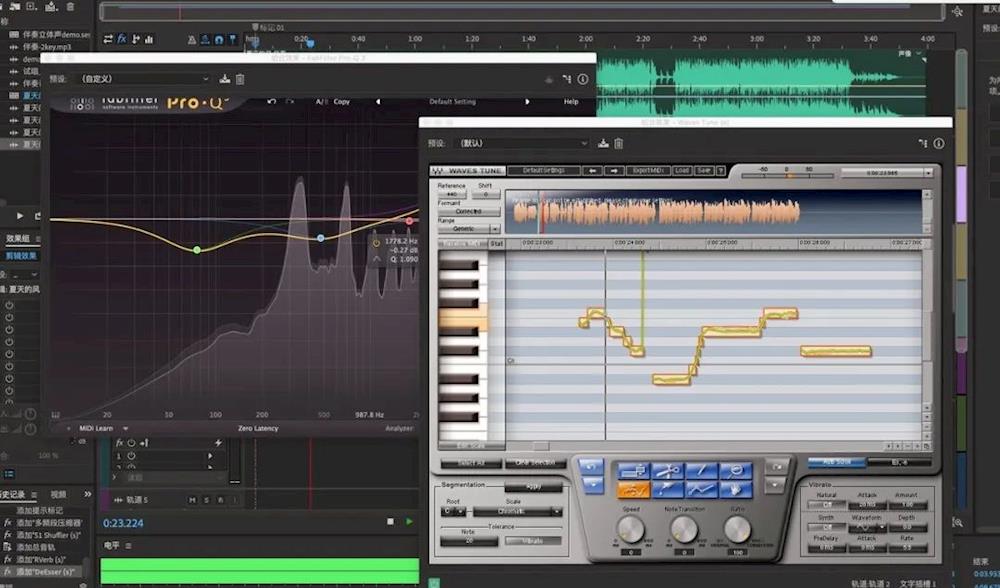Click the Ratio knob in Waves Tune
This screenshot has height=588, width=1000.
click(x=737, y=529)
